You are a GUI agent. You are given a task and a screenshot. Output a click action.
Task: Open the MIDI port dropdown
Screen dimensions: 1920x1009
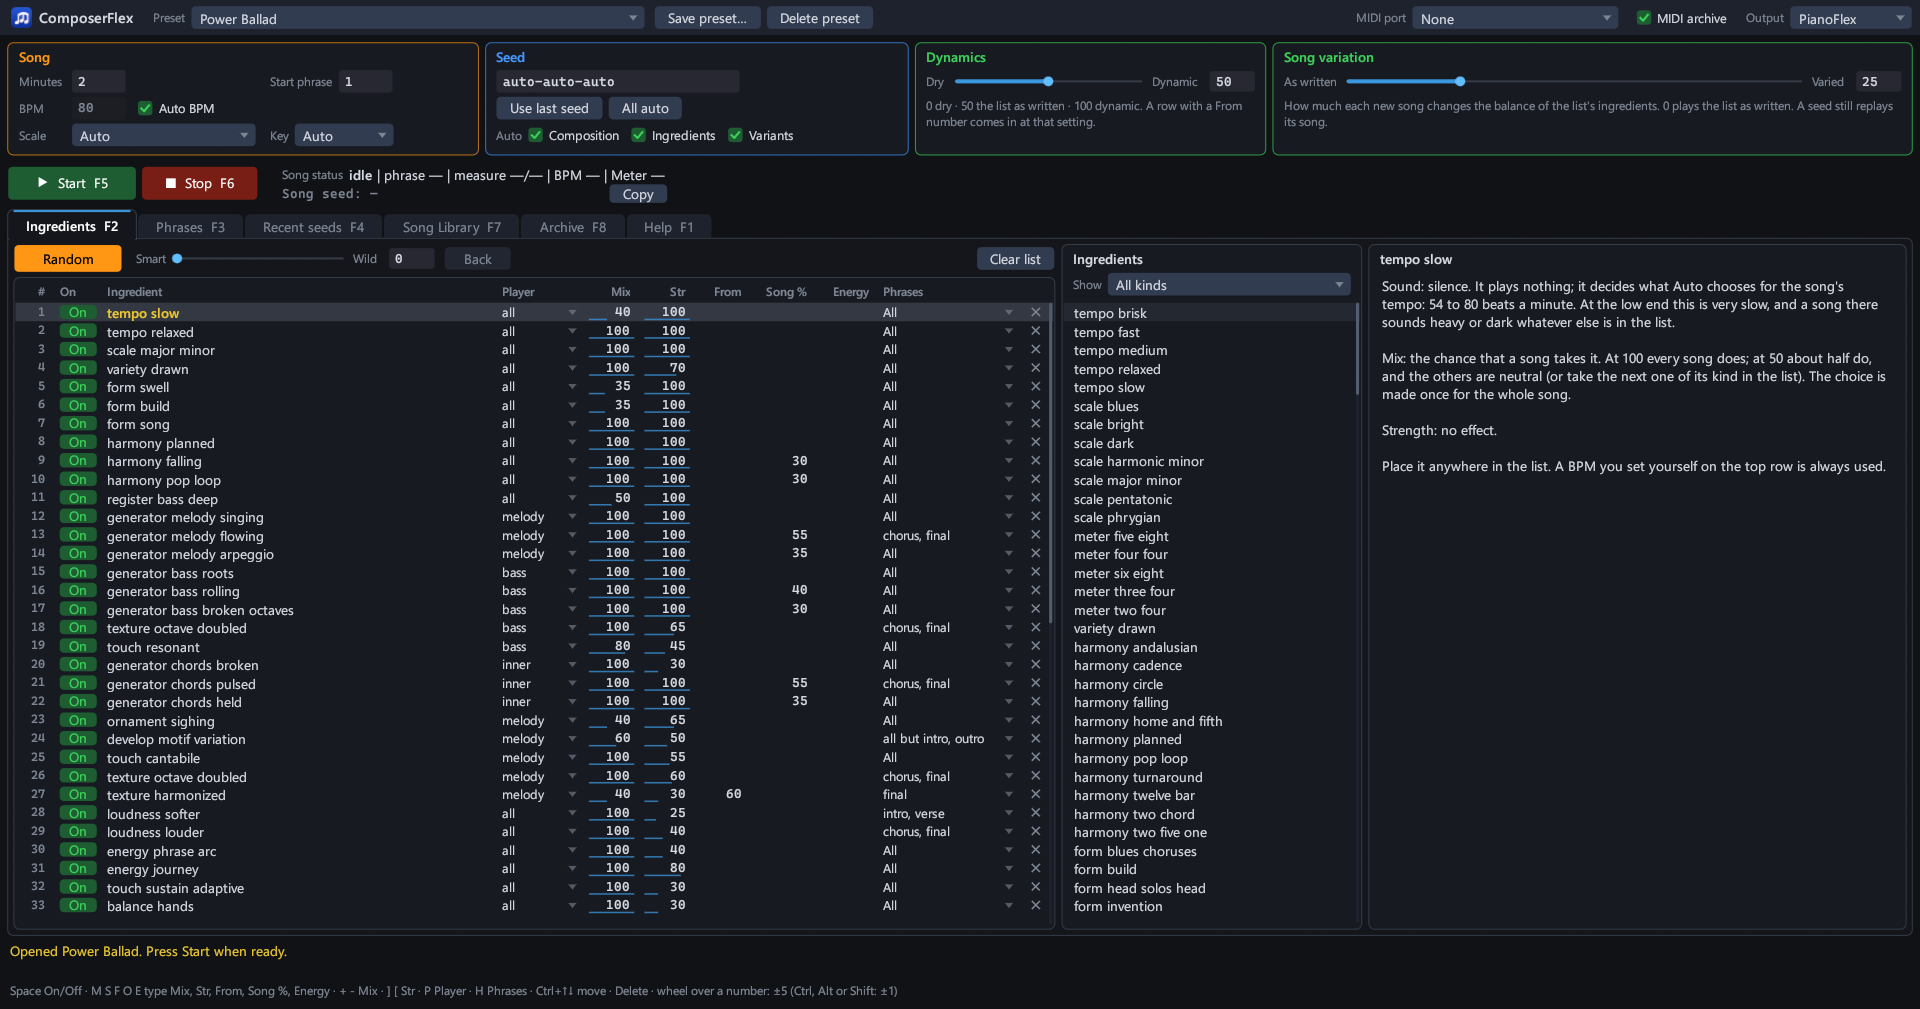(x=1515, y=18)
